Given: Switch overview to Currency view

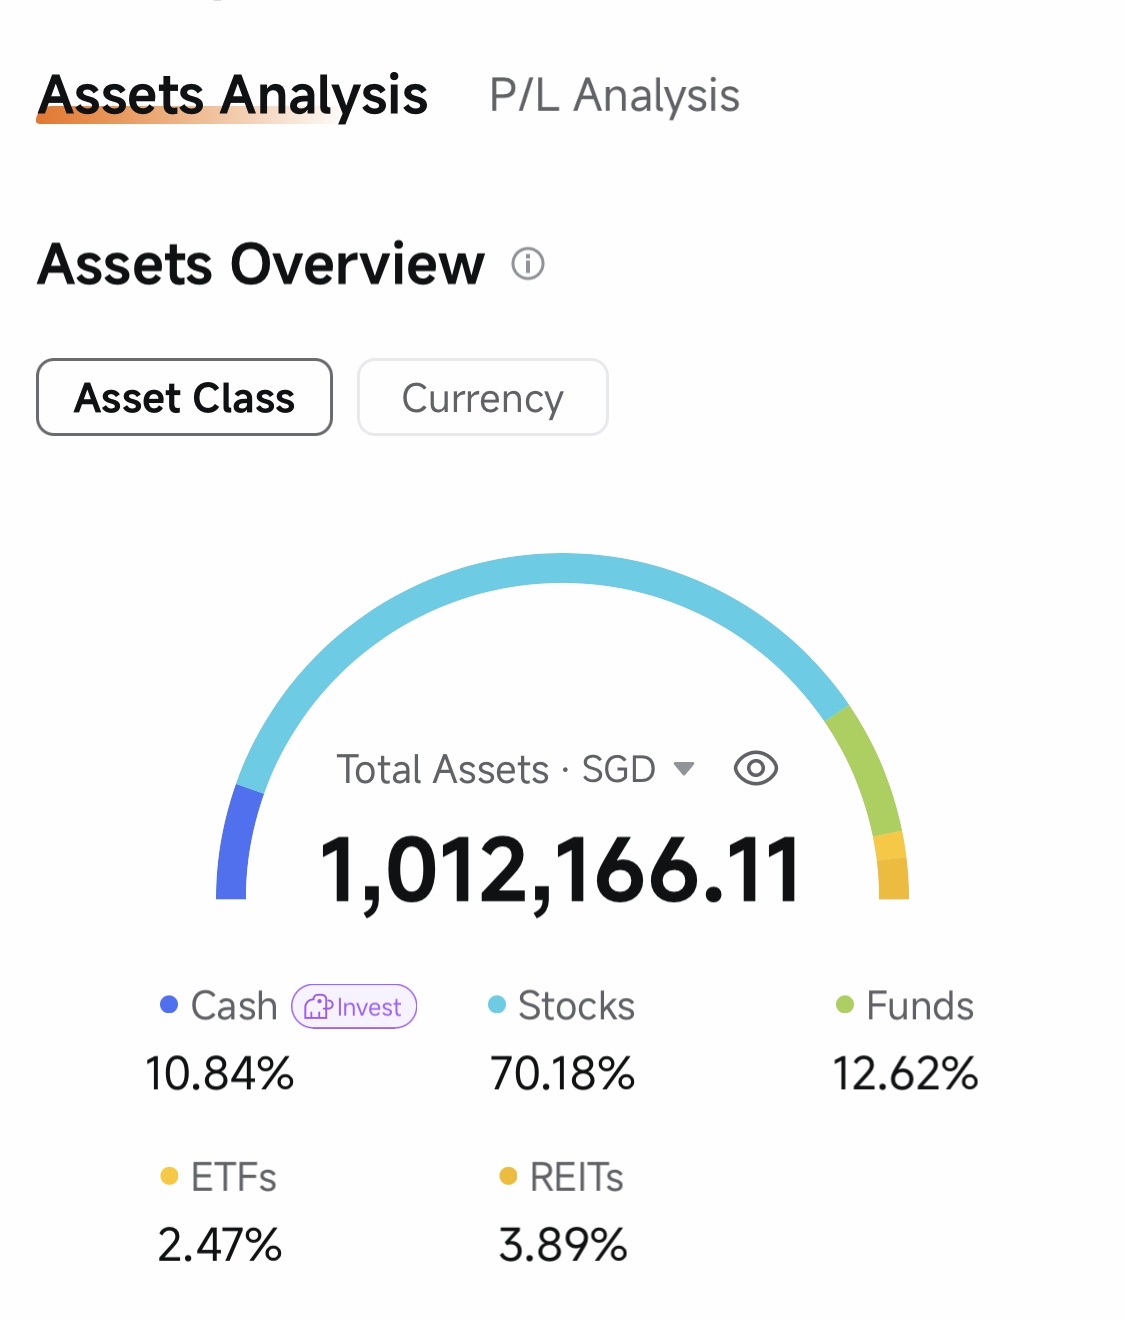Looking at the screenshot, I should [483, 397].
